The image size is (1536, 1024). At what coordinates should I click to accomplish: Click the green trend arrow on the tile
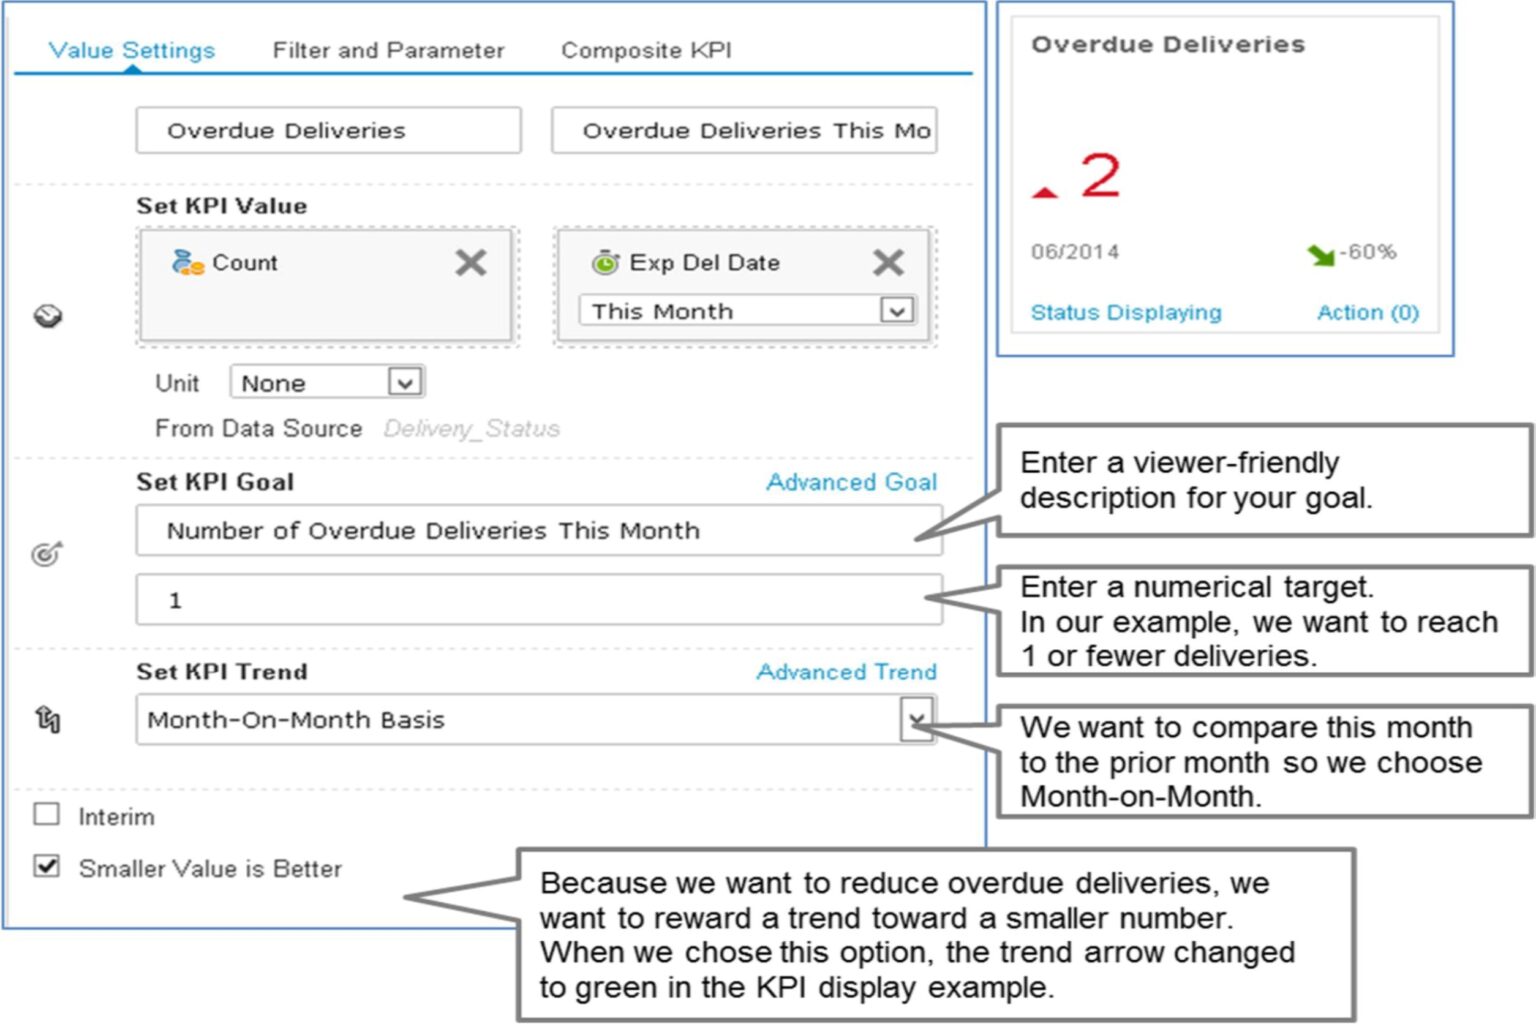[x=1321, y=255]
